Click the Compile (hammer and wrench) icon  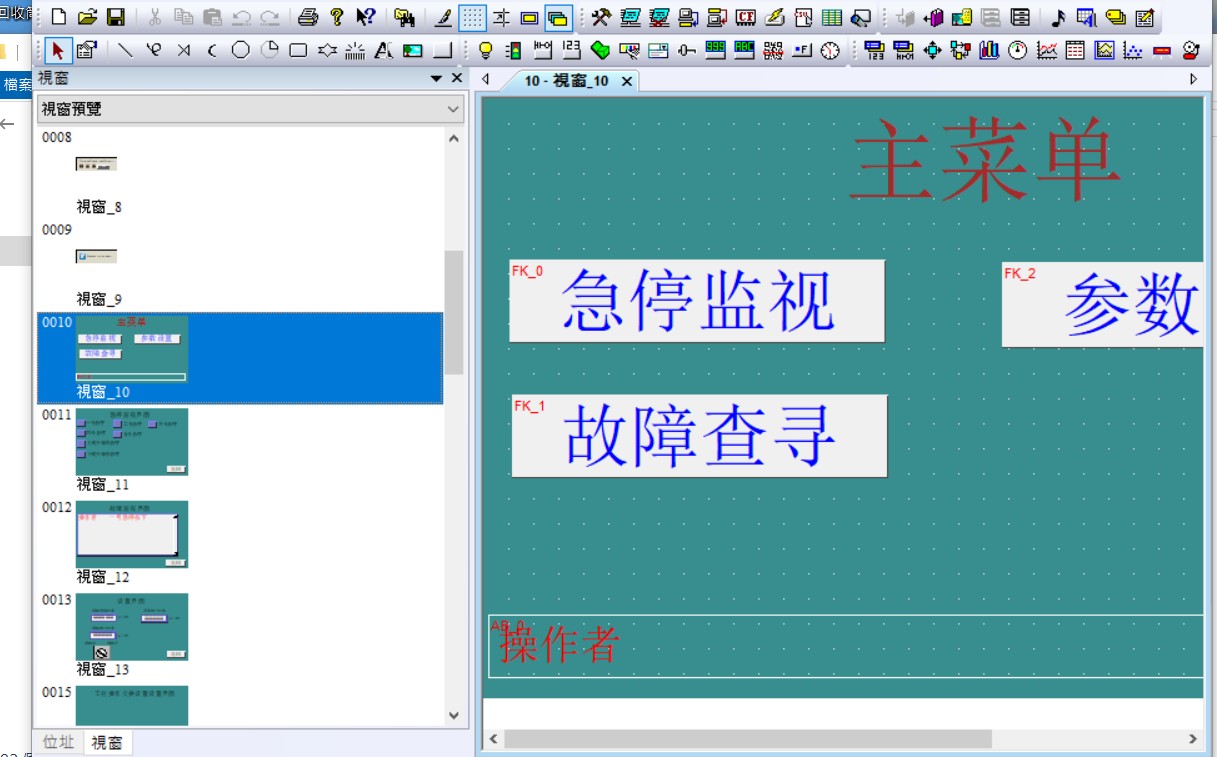point(601,17)
